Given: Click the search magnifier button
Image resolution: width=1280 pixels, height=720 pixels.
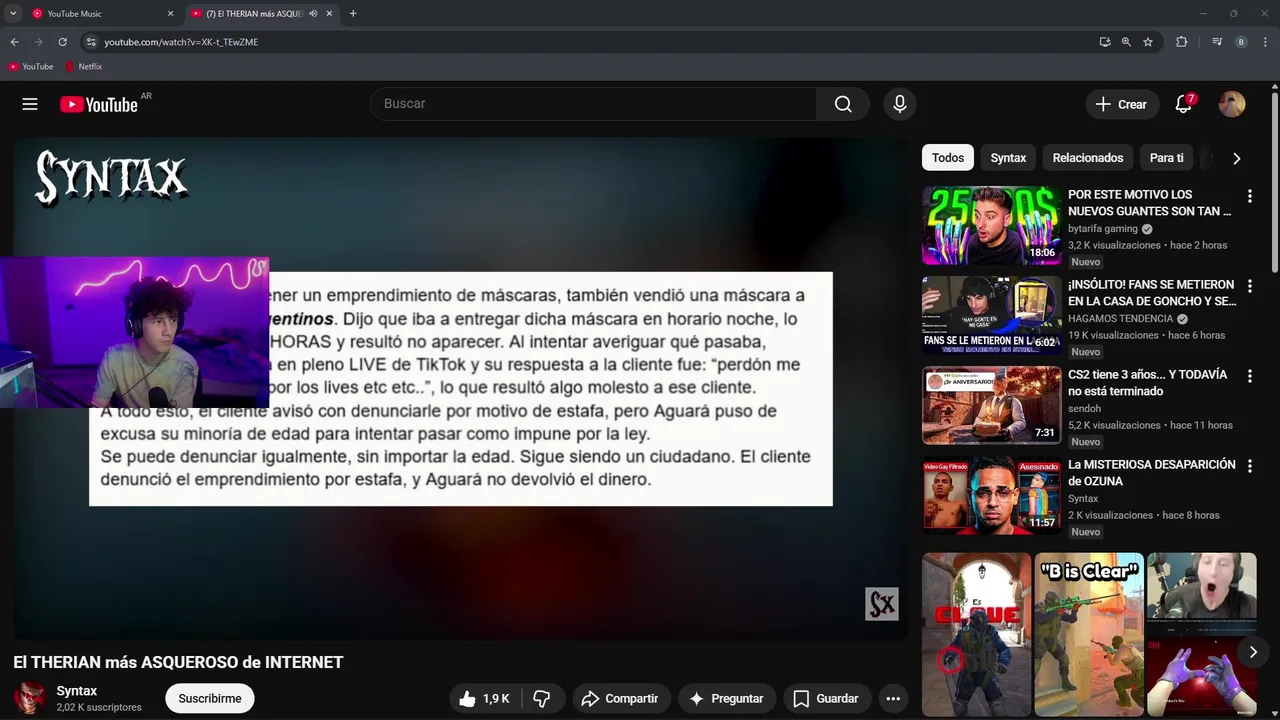Looking at the screenshot, I should (x=843, y=104).
